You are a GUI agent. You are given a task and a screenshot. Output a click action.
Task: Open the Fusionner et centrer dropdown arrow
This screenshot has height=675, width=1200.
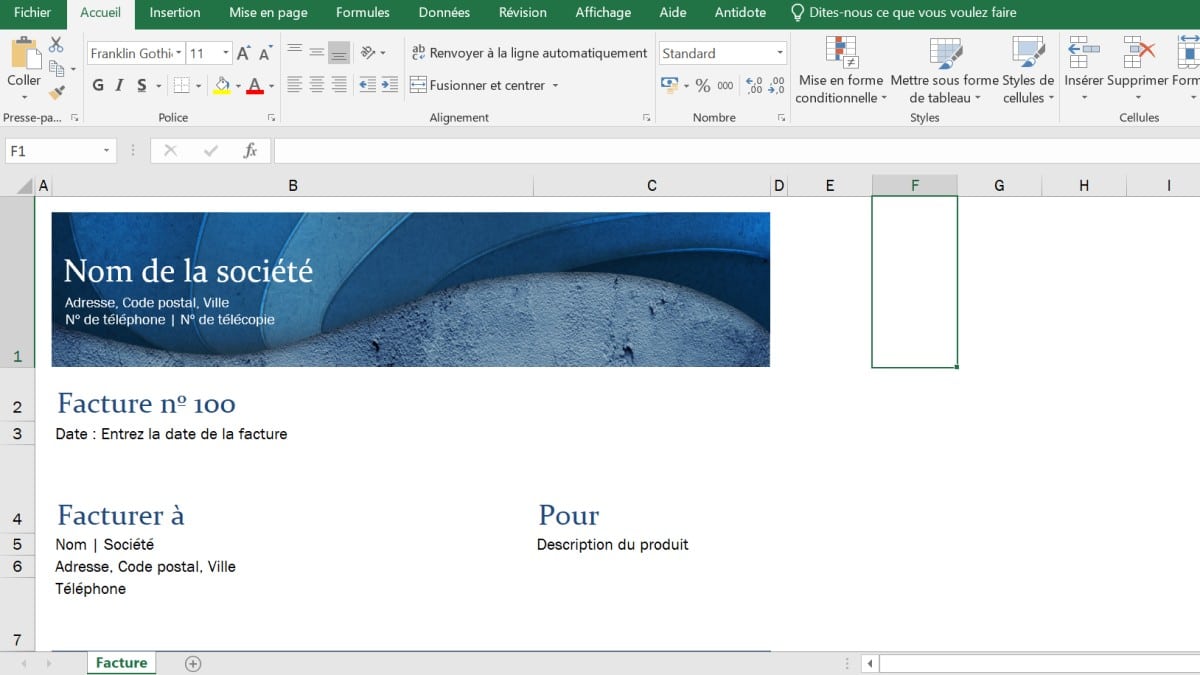pyautogui.click(x=555, y=86)
